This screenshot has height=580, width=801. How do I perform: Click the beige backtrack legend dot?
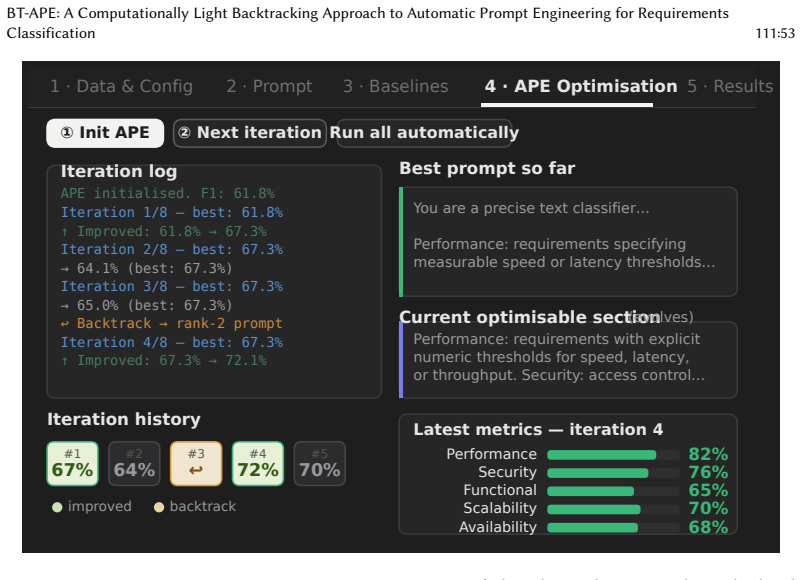click(159, 507)
